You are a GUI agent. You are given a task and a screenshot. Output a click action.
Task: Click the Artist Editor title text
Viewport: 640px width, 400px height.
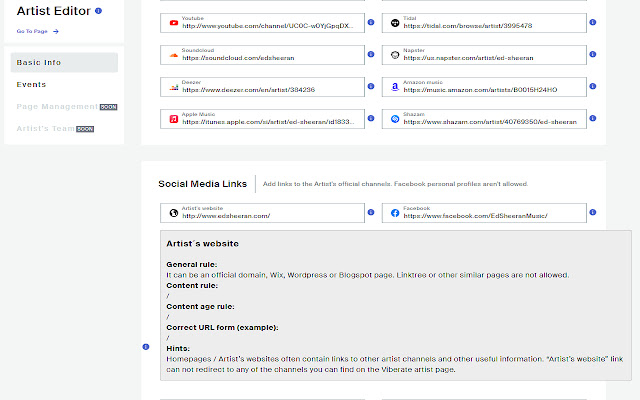pyautogui.click(x=53, y=11)
